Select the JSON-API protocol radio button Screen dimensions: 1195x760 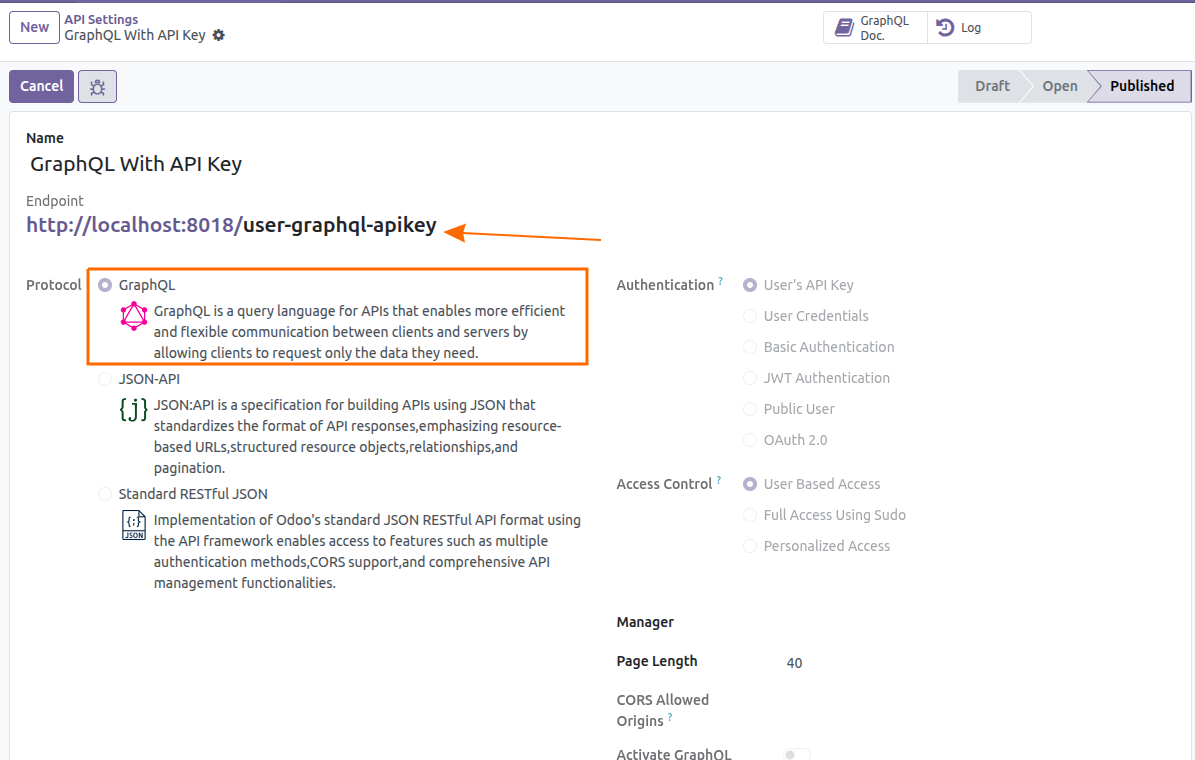coord(105,379)
